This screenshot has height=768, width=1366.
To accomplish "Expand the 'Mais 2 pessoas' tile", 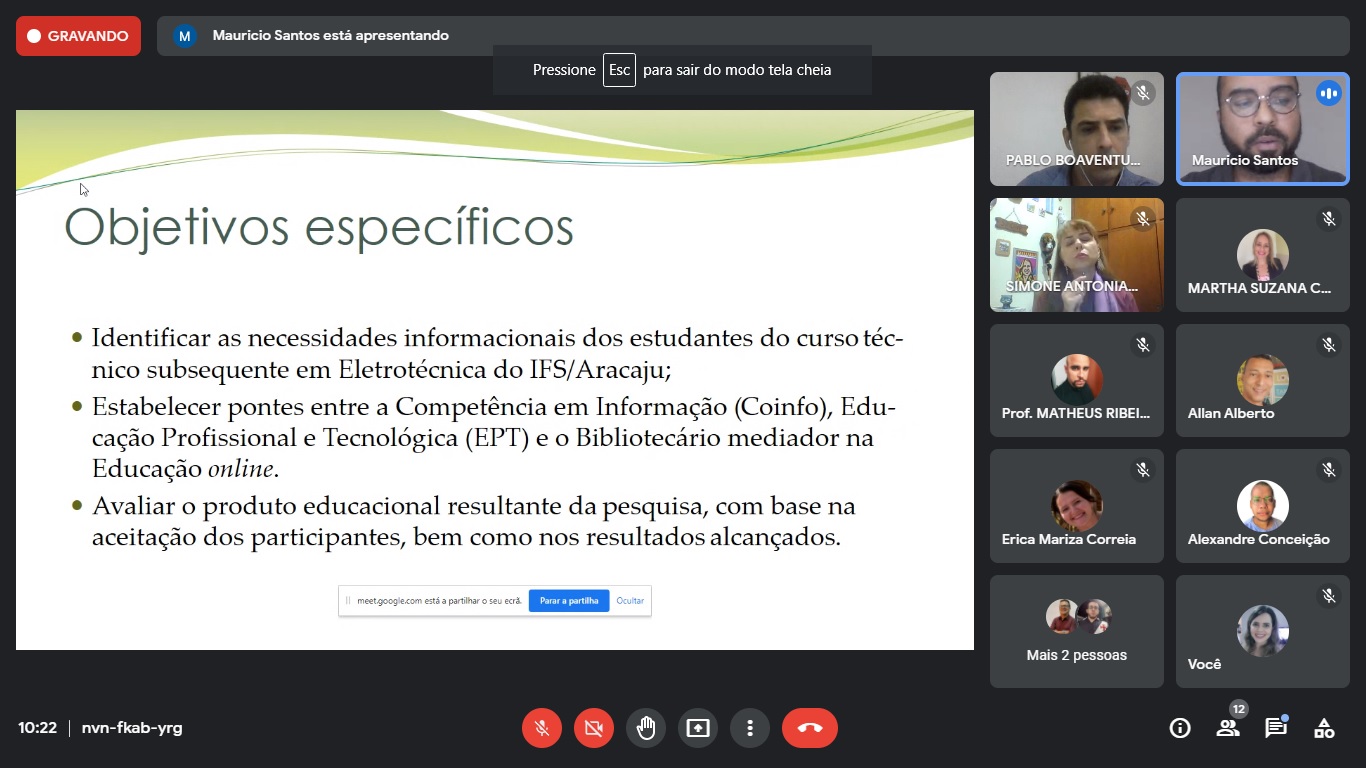I will coord(1076,631).
